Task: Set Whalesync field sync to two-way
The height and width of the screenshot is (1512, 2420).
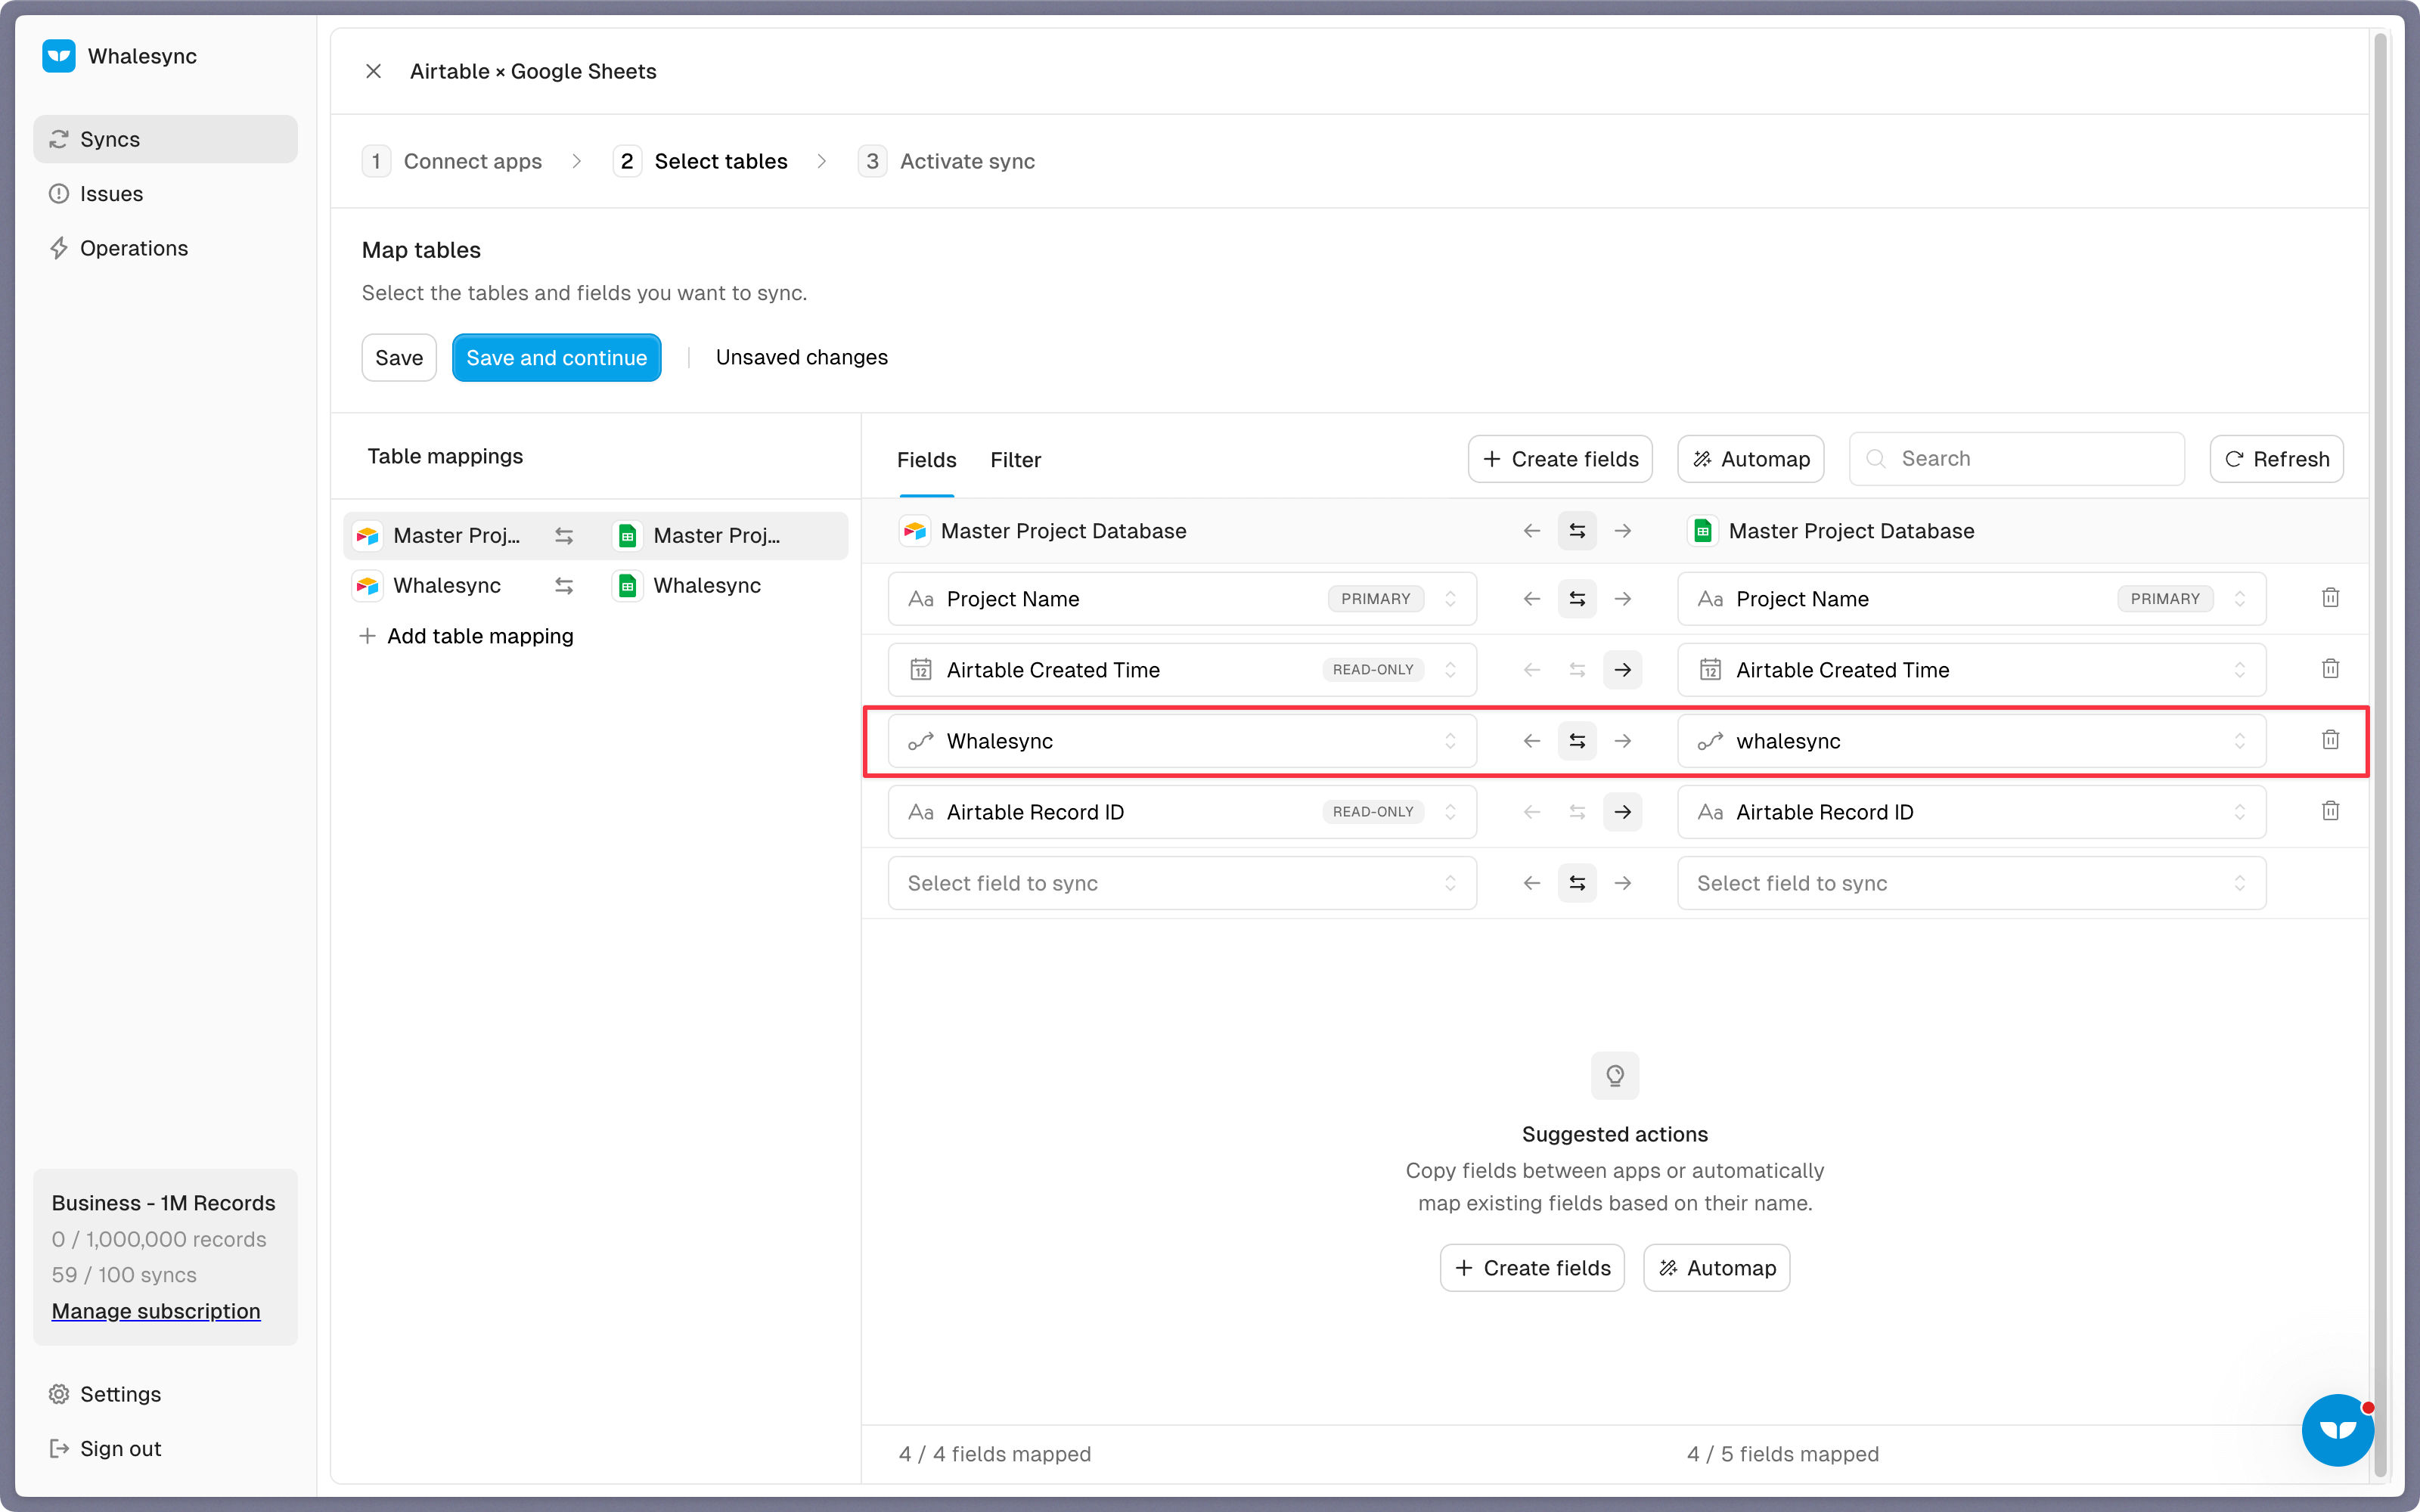Action: click(x=1577, y=741)
